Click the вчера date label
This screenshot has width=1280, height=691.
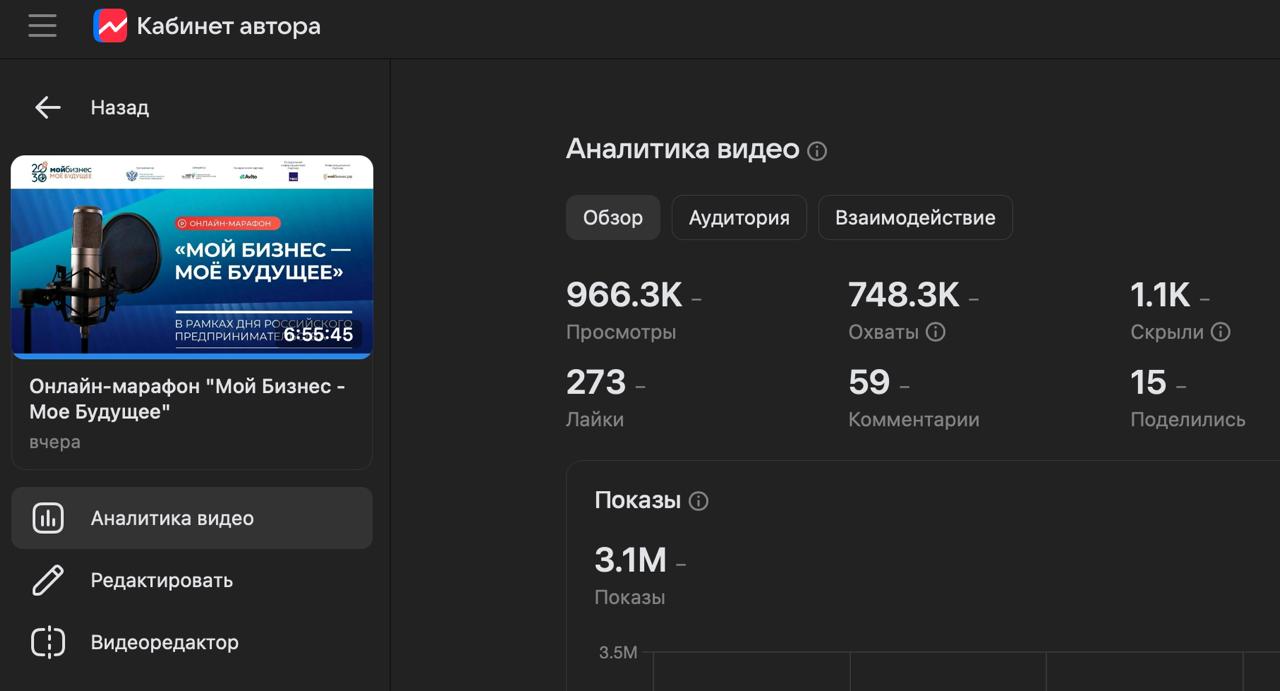point(55,442)
